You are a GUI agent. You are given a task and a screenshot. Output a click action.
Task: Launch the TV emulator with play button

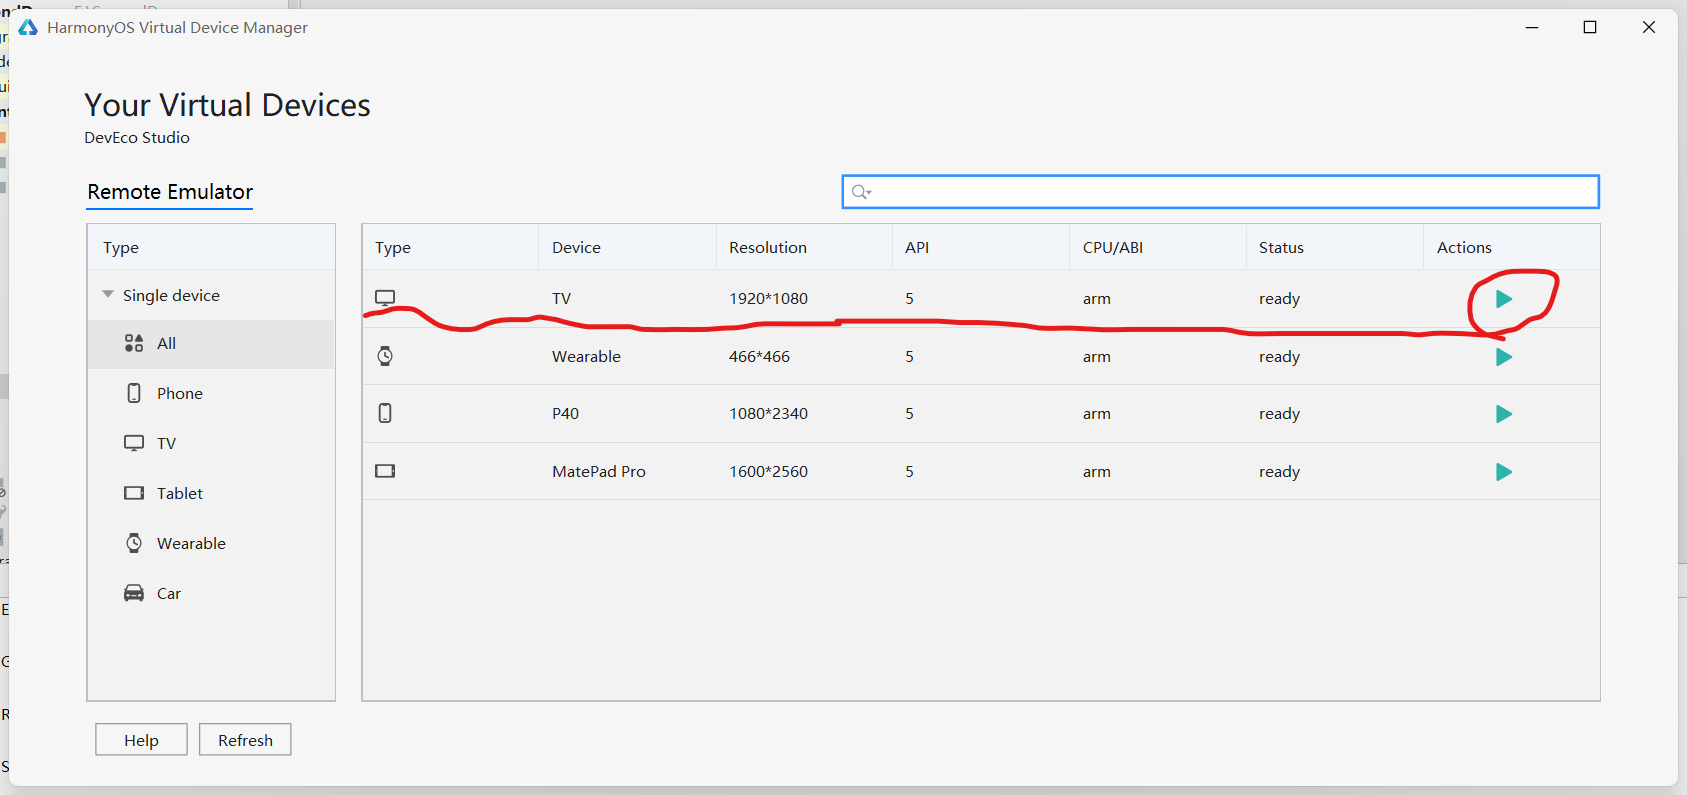[1503, 299]
